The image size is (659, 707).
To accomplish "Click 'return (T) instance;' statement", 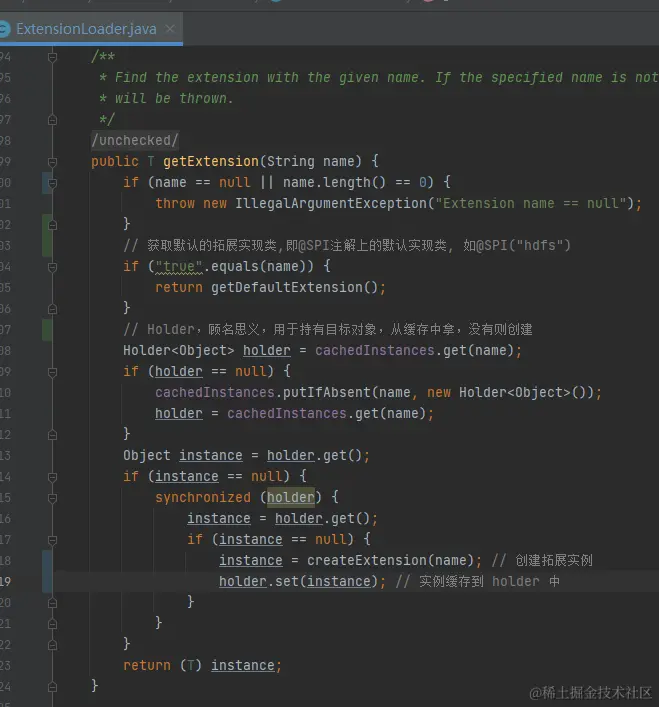I will 202,666.
